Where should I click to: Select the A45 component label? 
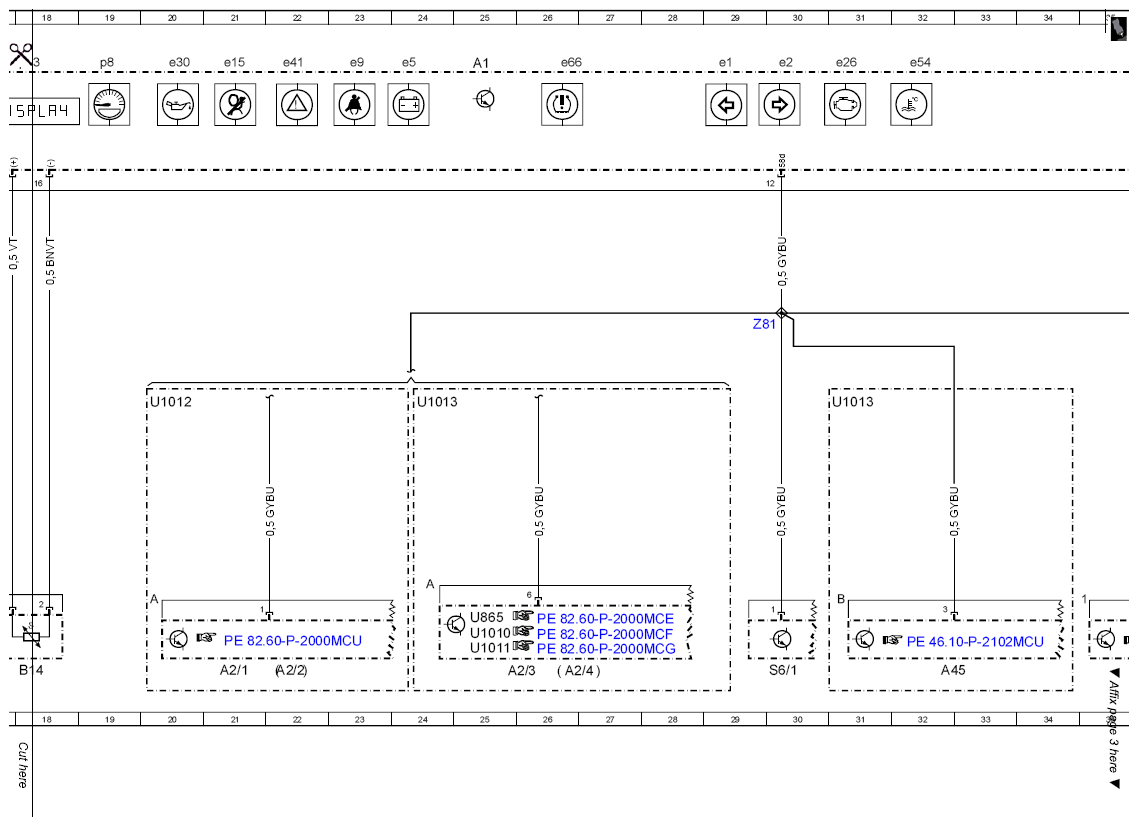(x=953, y=670)
